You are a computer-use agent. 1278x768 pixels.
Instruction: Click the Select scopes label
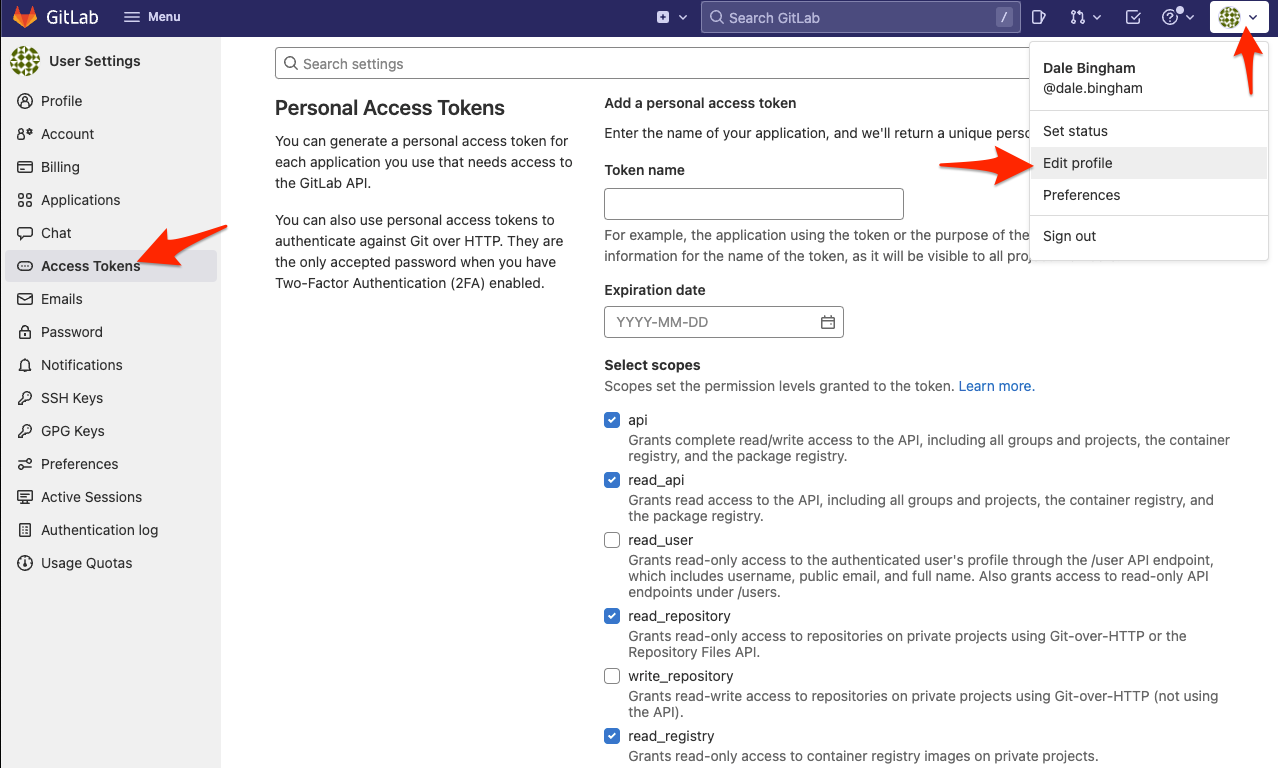pyautogui.click(x=652, y=365)
